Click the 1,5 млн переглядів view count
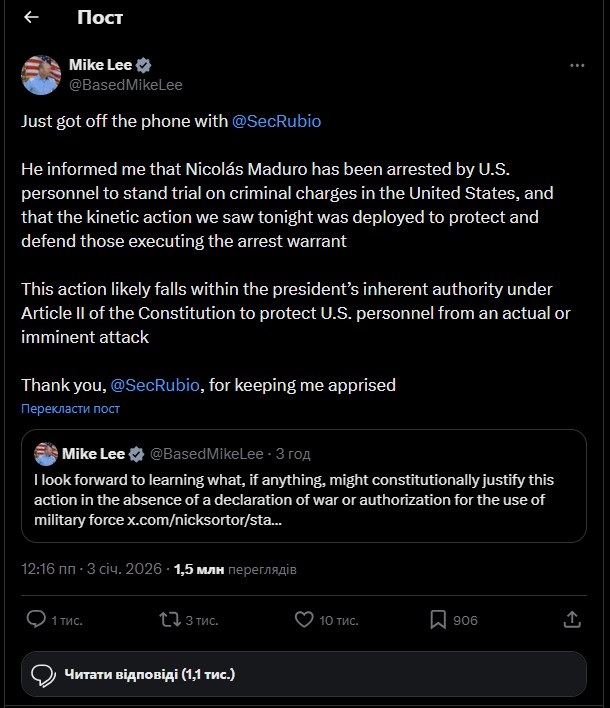Image resolution: width=610 pixels, height=708 pixels. (235, 569)
